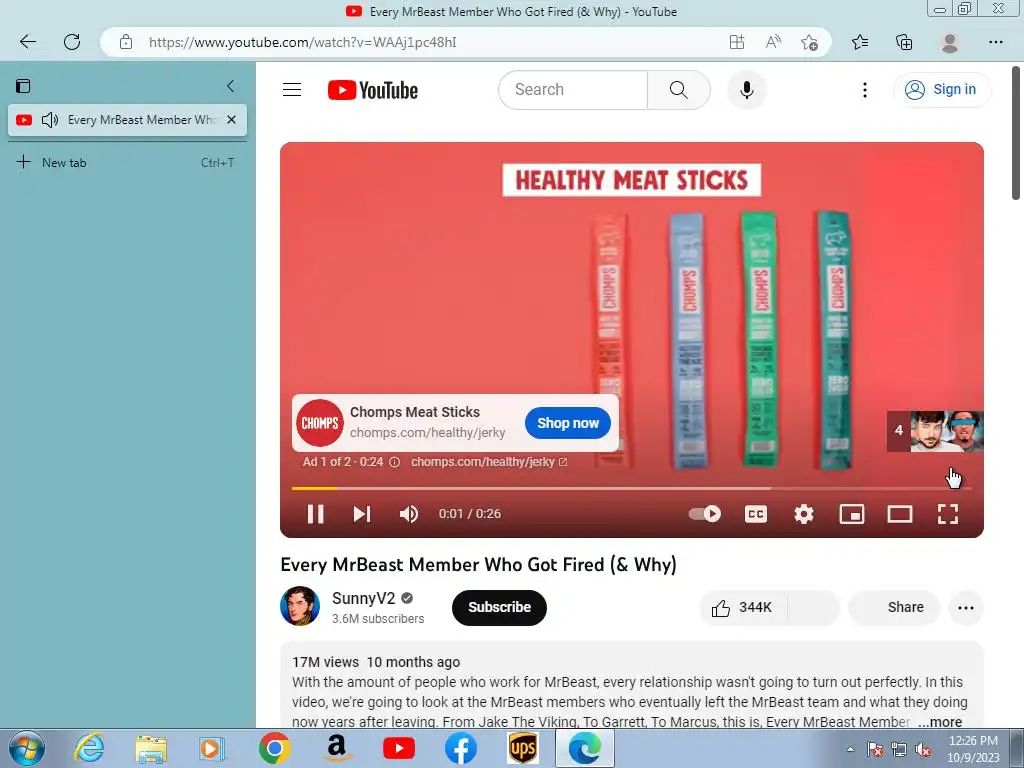Image resolution: width=1024 pixels, height=768 pixels.
Task: Open the Chomps Meat Sticks ad title
Action: coord(415,412)
